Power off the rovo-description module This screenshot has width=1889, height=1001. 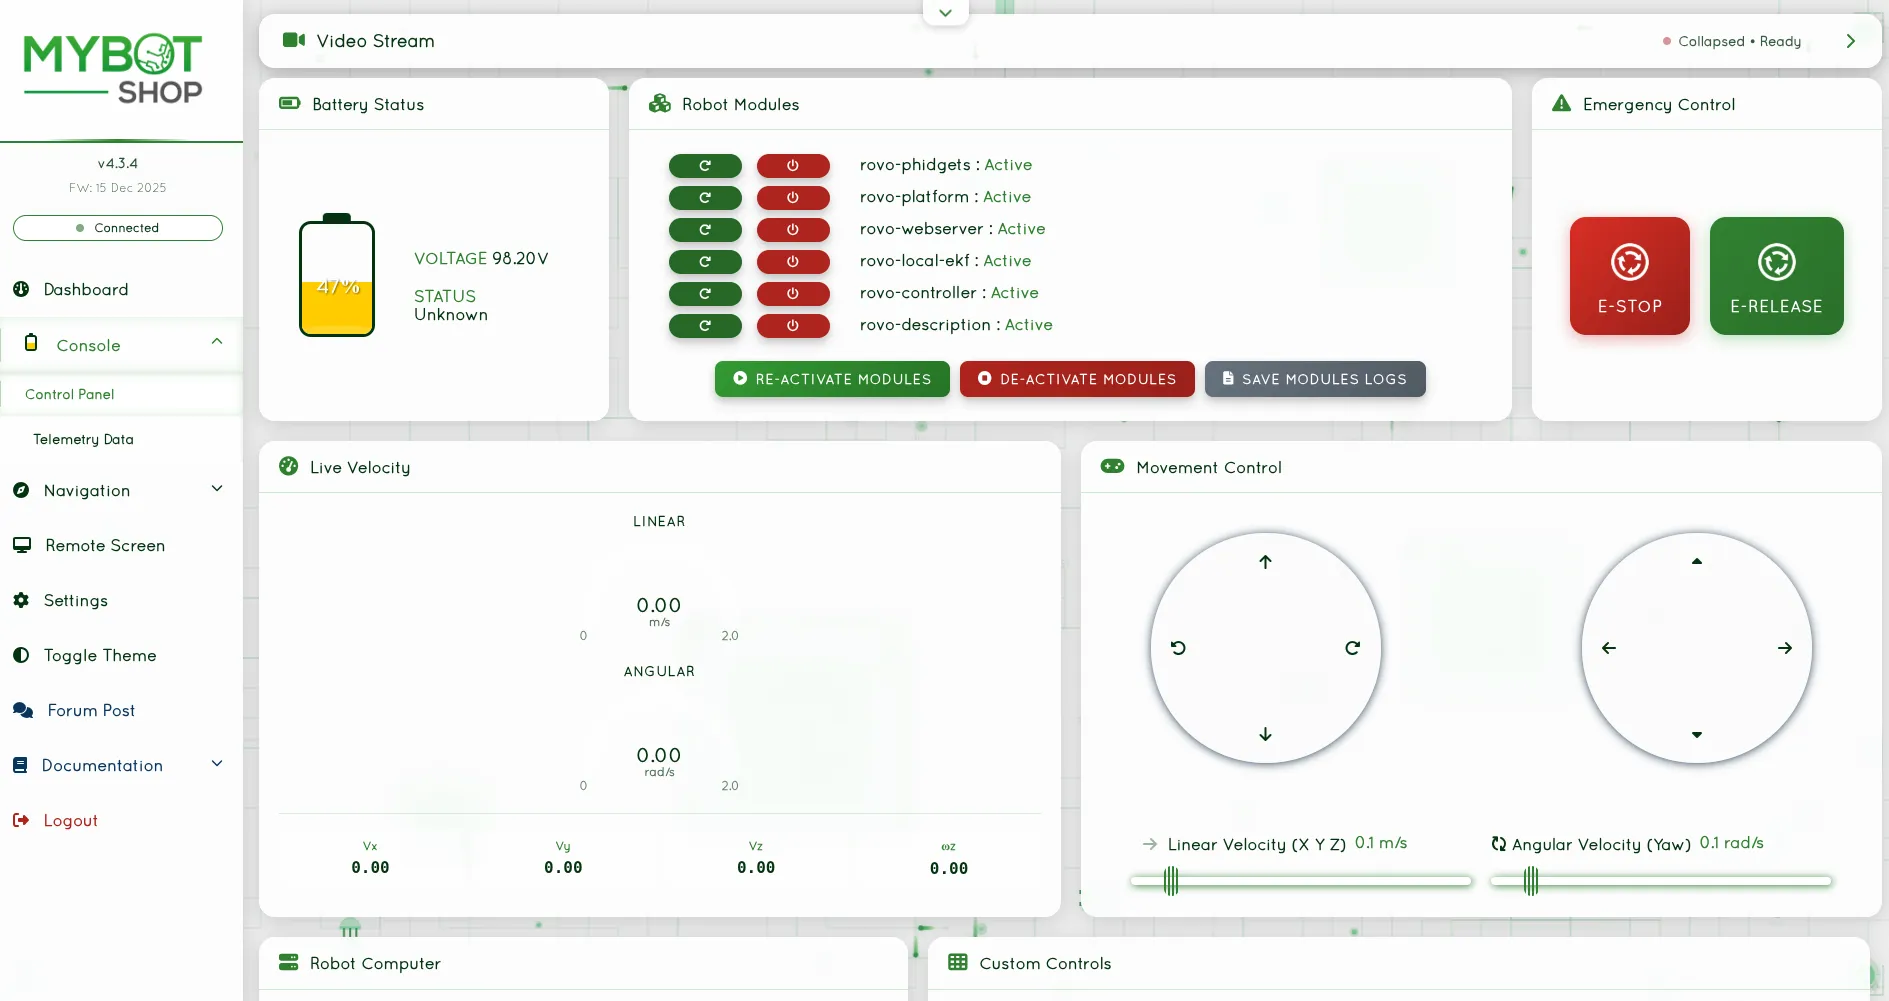793,326
